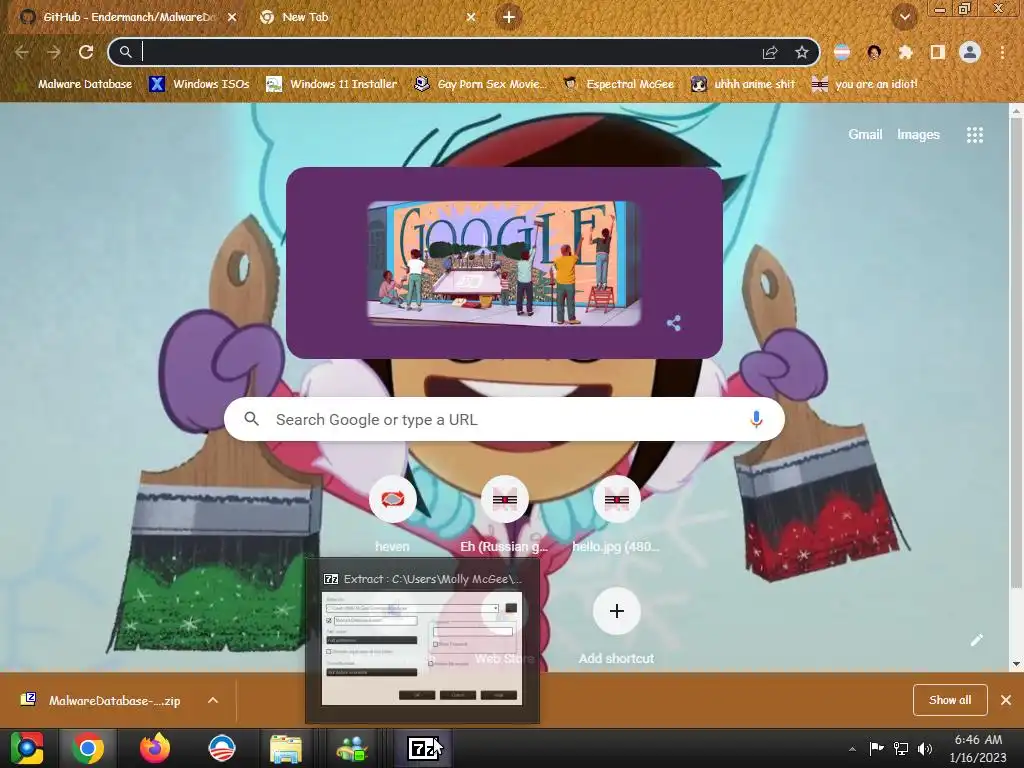
Task: Open the downloaded MalwareDatabase zip file
Action: pos(101,701)
